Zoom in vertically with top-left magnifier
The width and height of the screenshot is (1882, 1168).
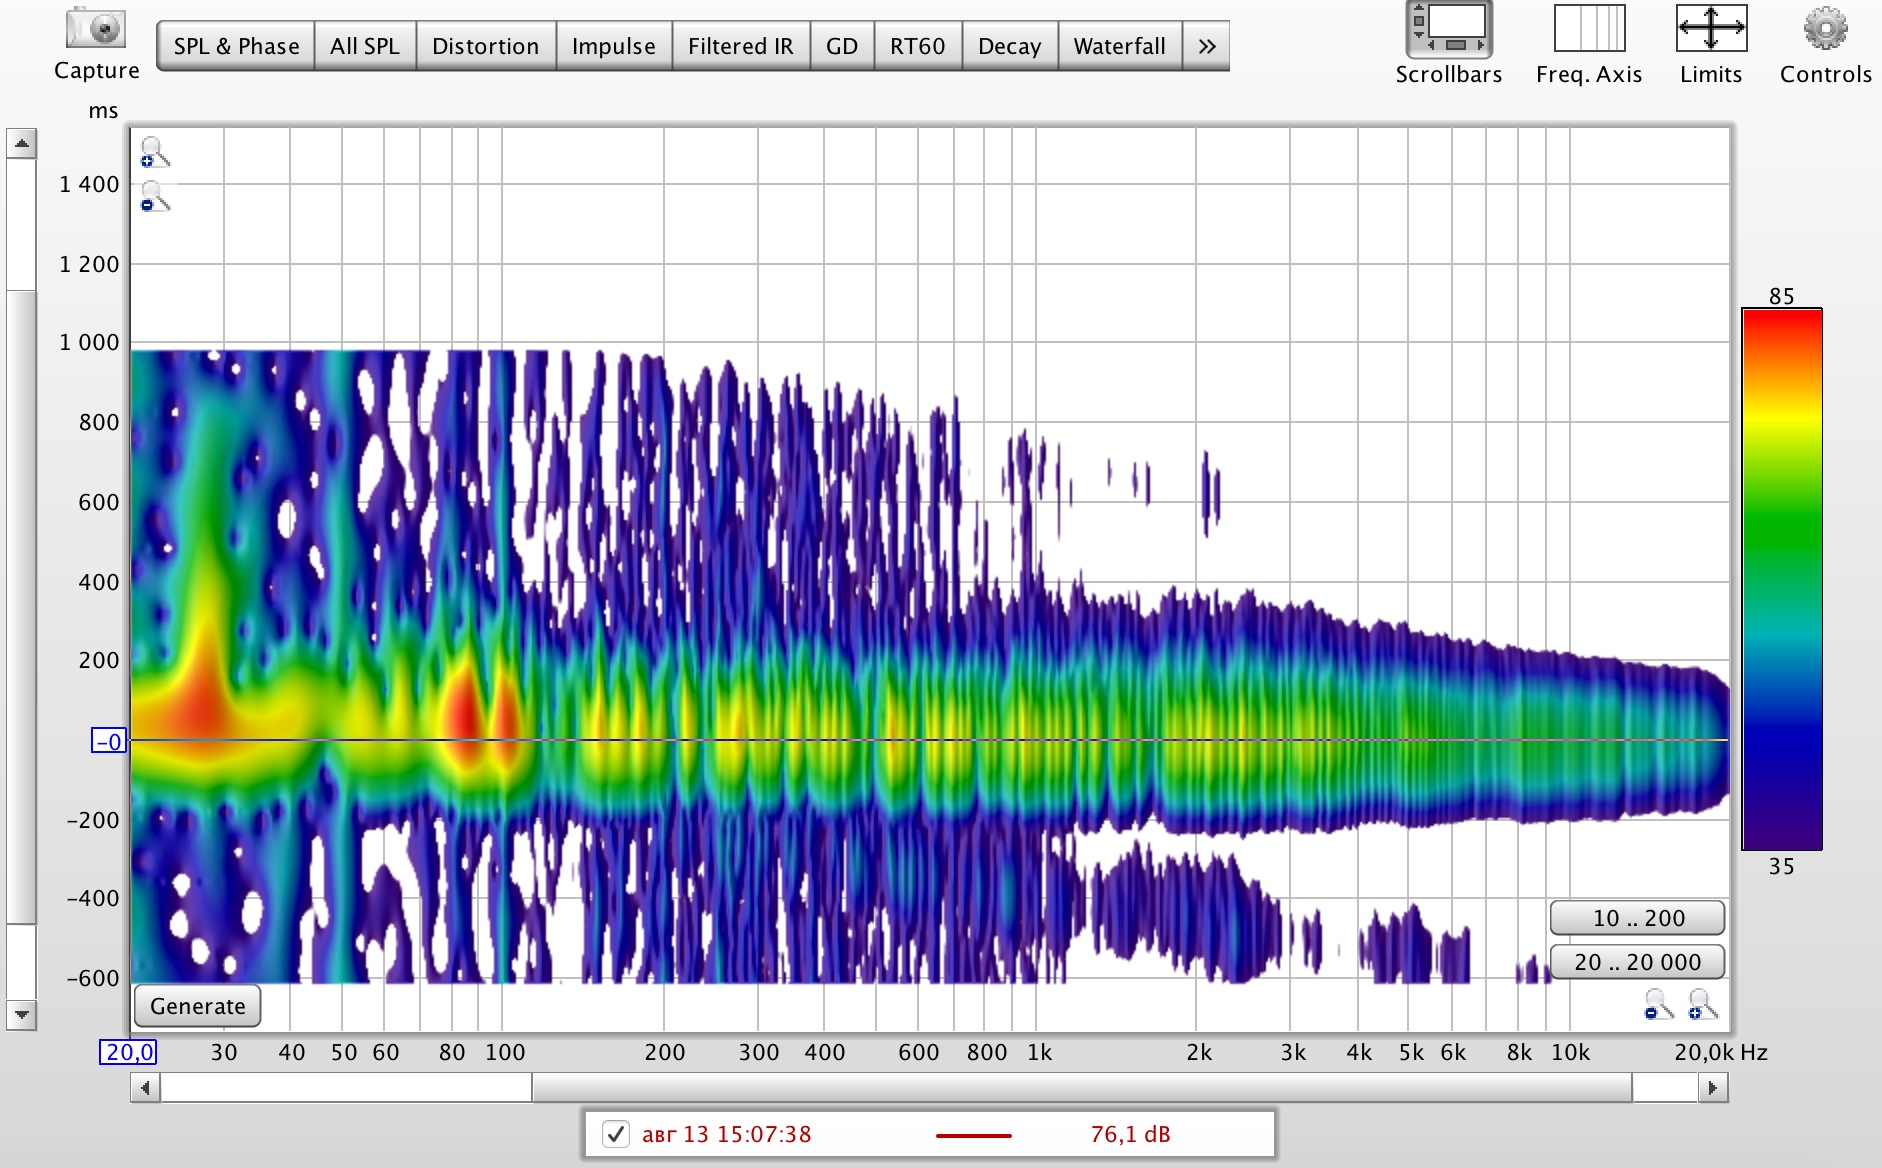click(x=154, y=153)
